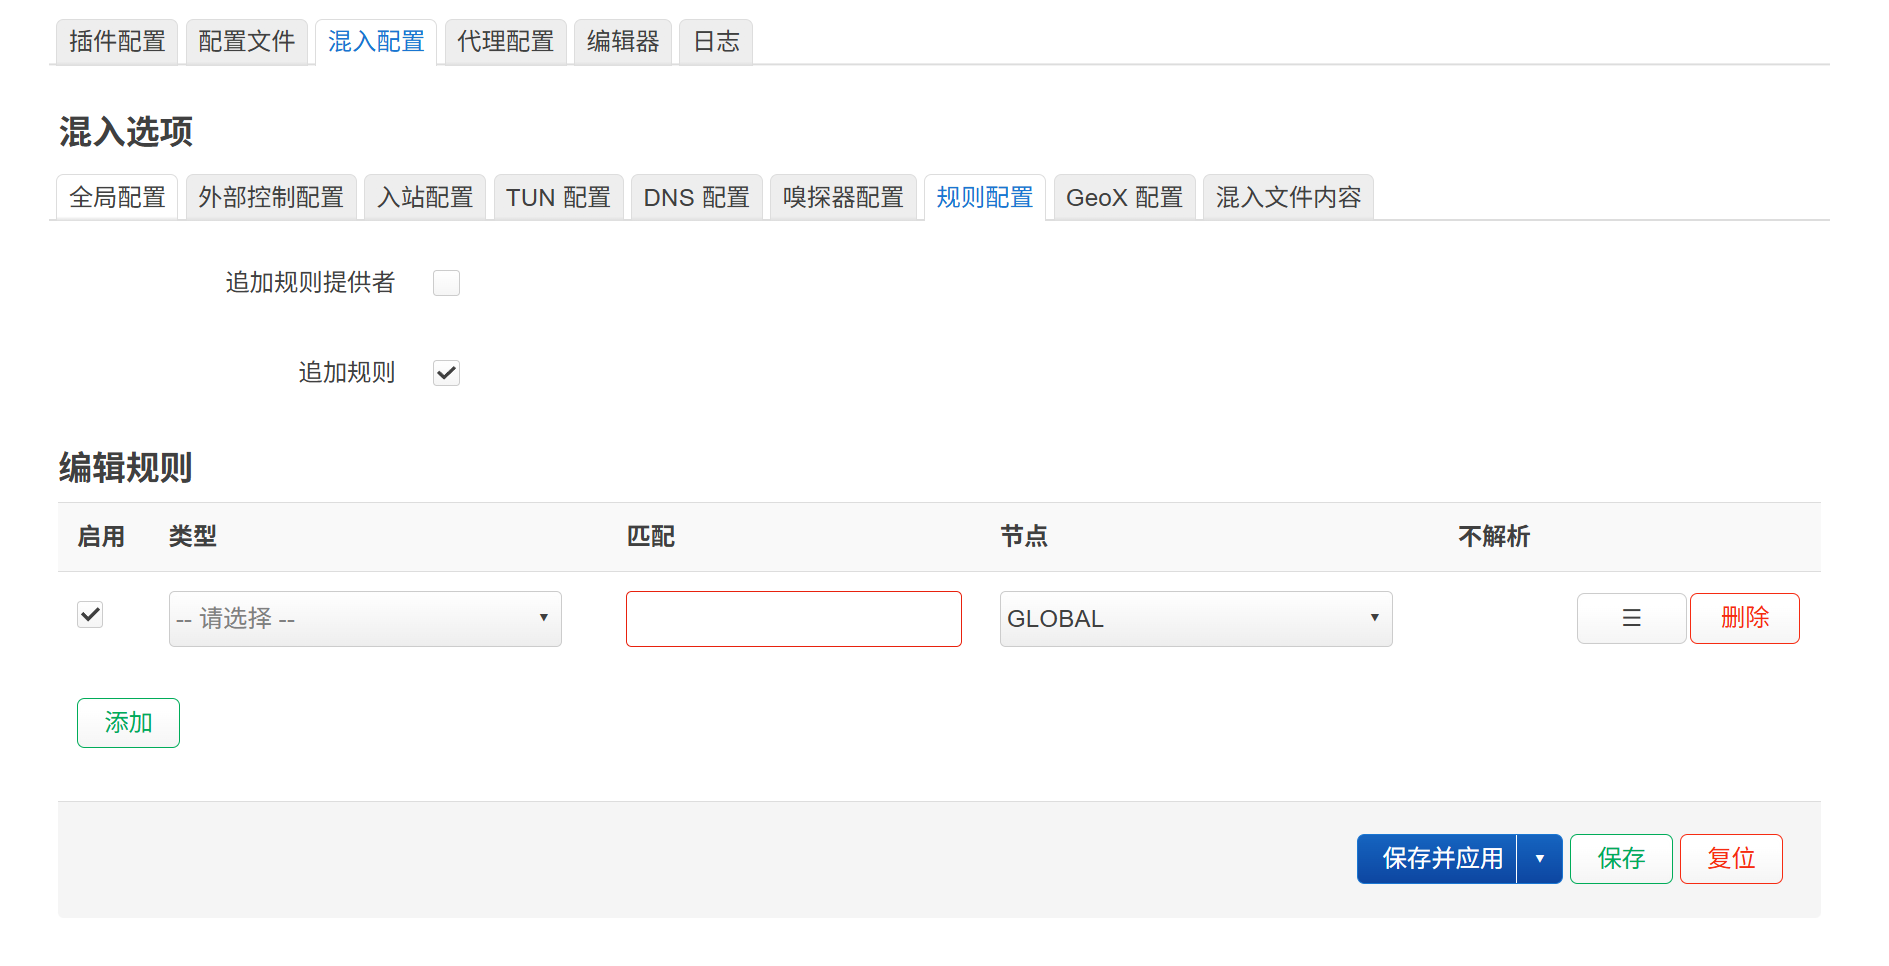Click the 保存并应用 button
Screen dimensions: 1889x966
click(1441, 859)
